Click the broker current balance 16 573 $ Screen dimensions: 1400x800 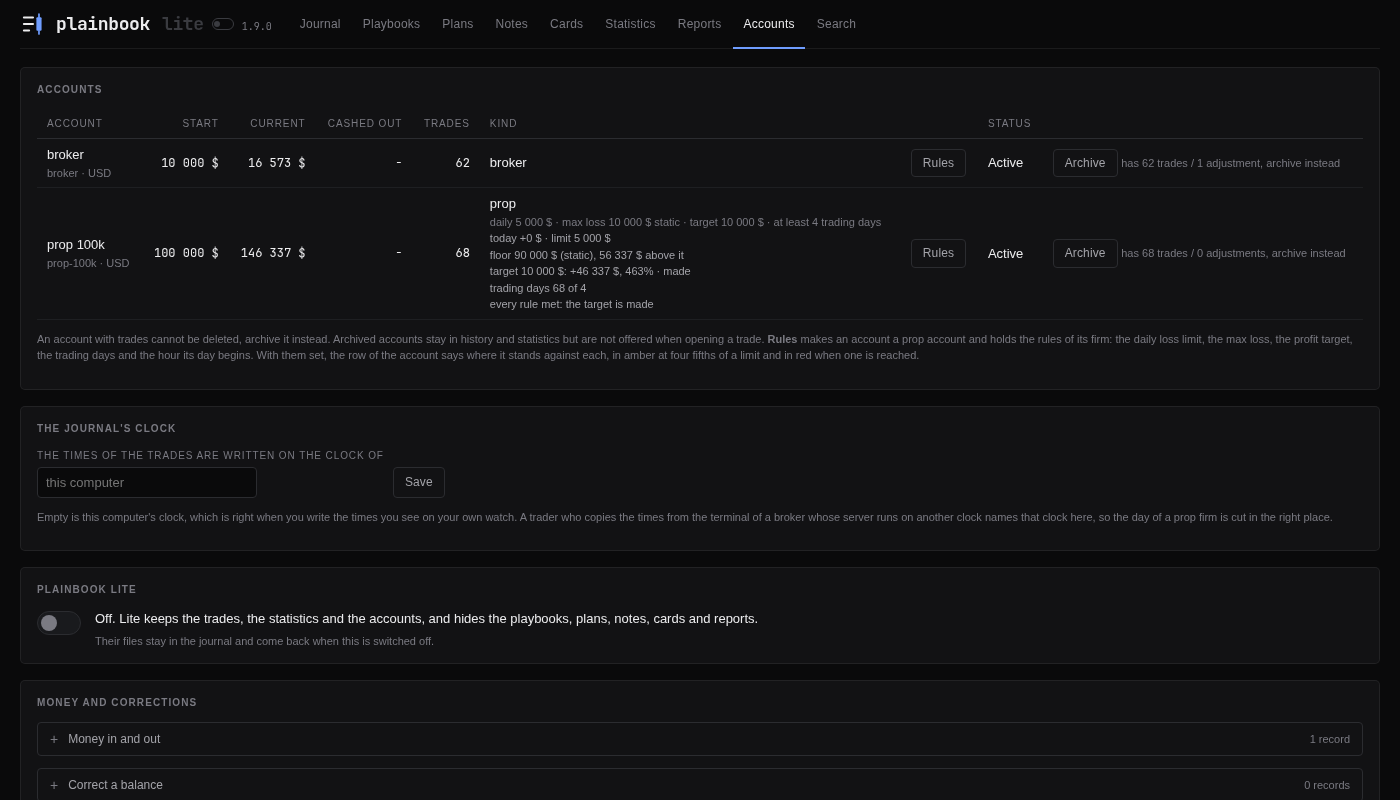coord(276,163)
